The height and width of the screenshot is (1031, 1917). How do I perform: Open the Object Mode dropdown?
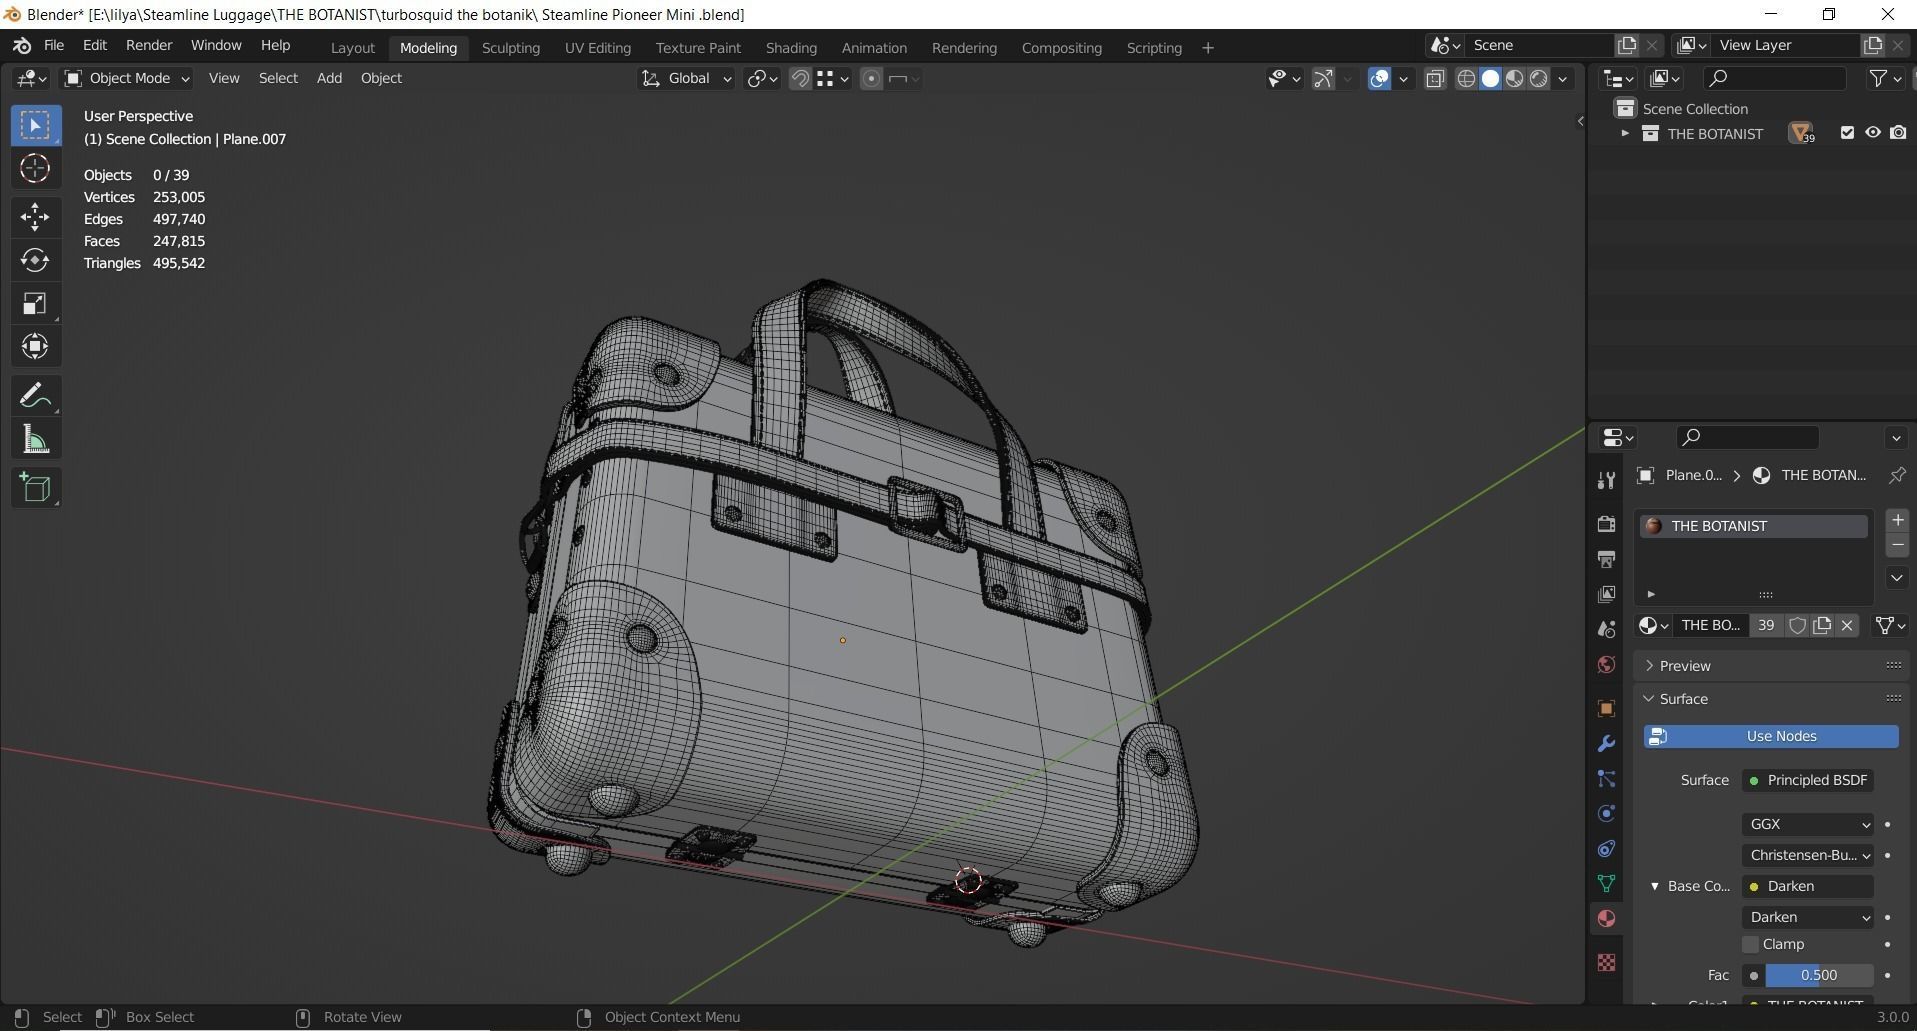127,78
